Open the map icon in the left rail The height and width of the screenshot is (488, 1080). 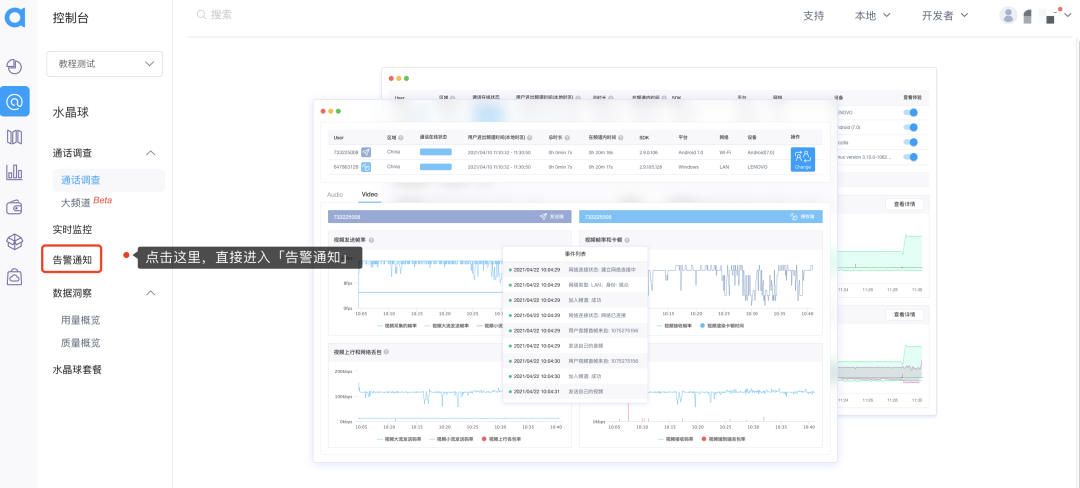14,137
